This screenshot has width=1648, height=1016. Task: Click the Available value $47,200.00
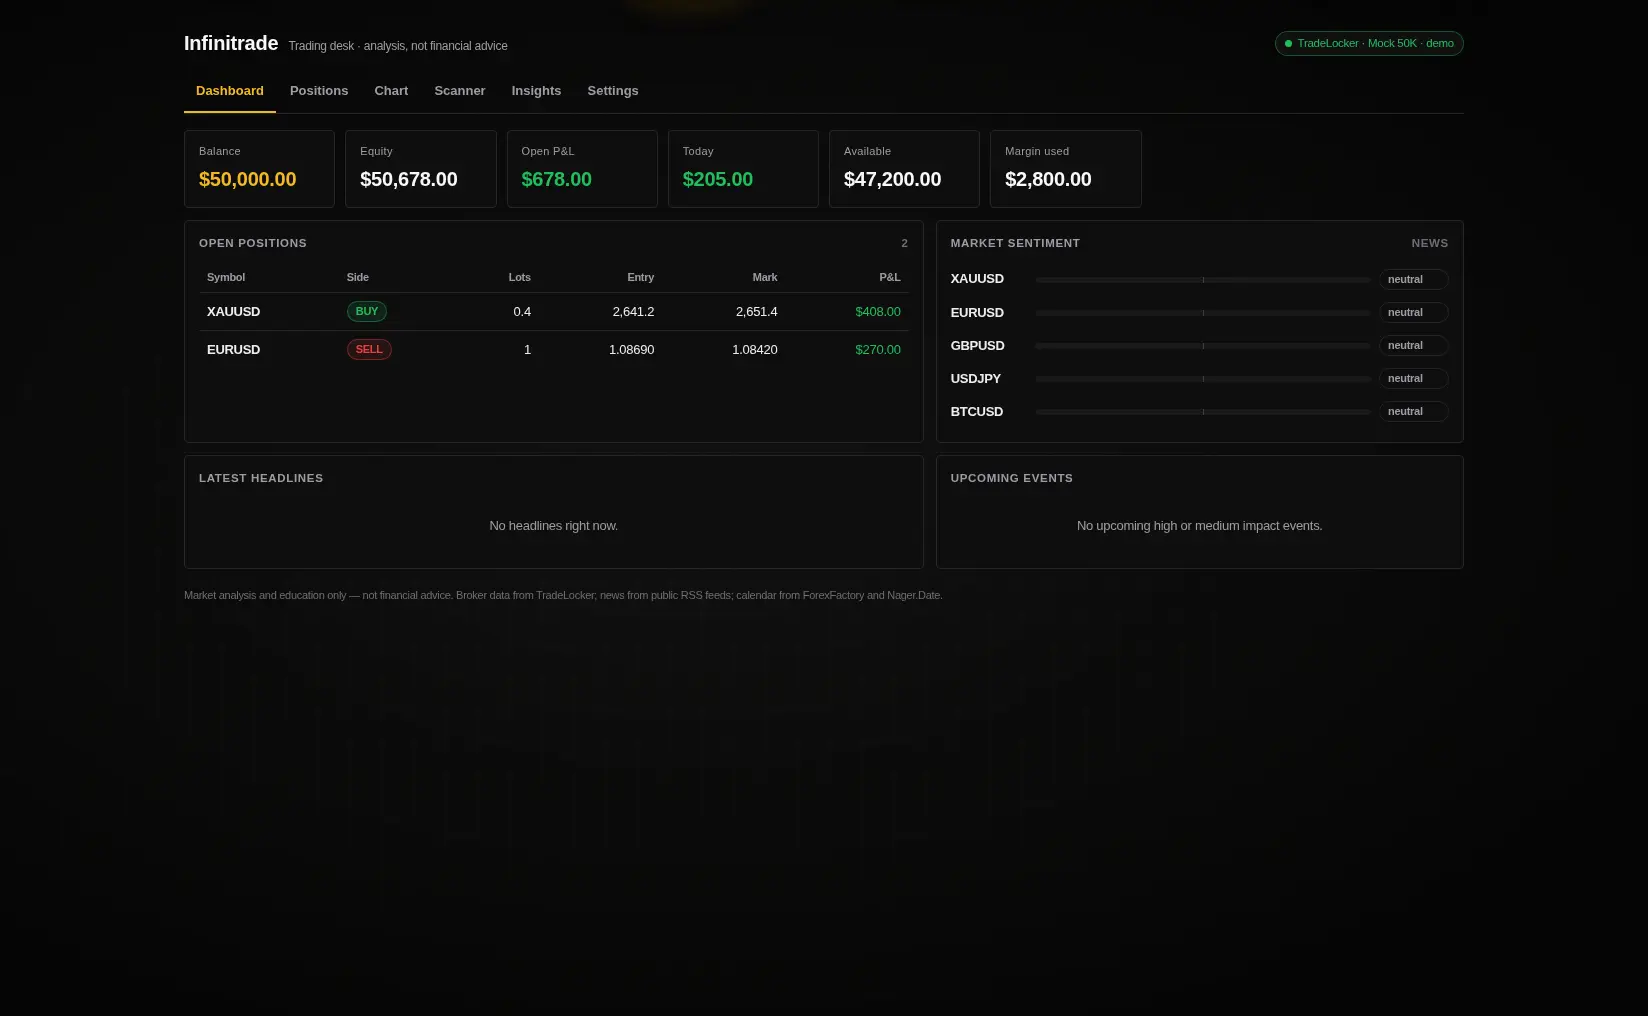click(892, 180)
